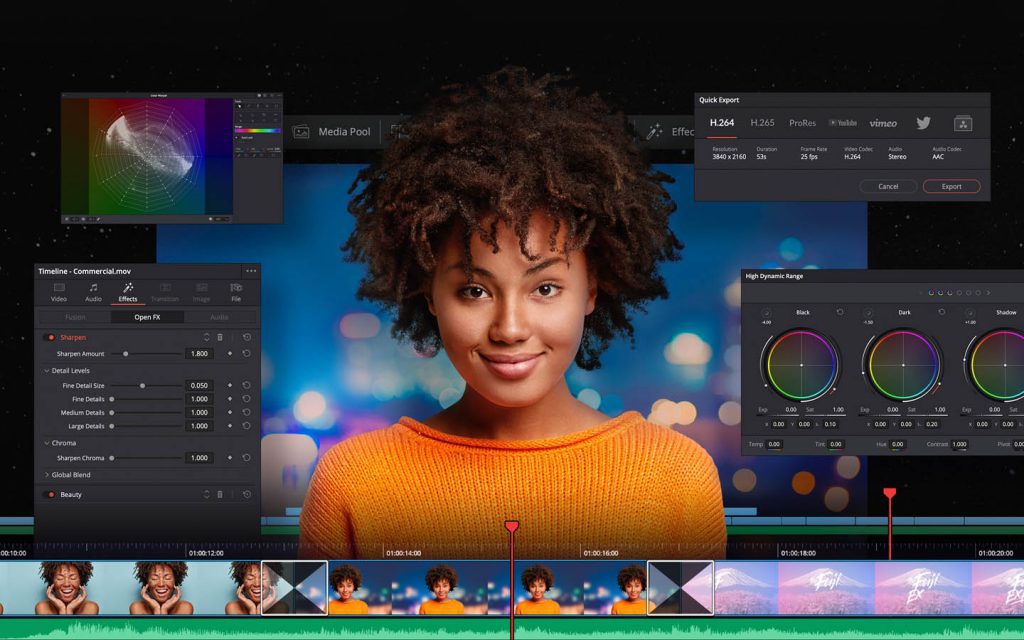The image size is (1024, 640).
Task: Click the Fine Detail Size value field 0.050
Action: tap(200, 385)
